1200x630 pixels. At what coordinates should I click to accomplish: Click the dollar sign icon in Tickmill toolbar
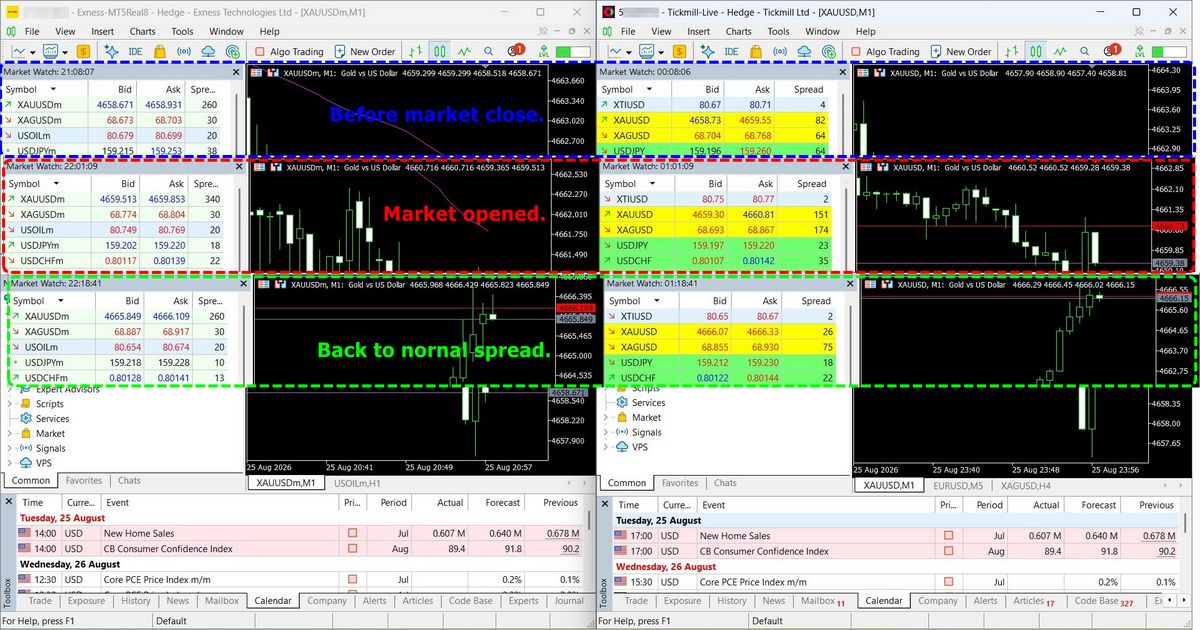pos(679,51)
